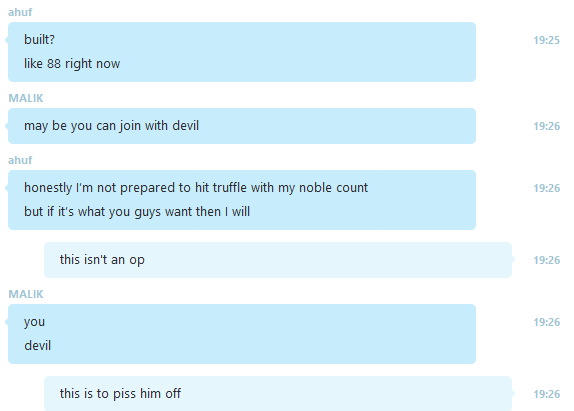Click the 19:25 timestamp
Image resolution: width=574 pixels, height=411 pixels.
click(x=546, y=40)
